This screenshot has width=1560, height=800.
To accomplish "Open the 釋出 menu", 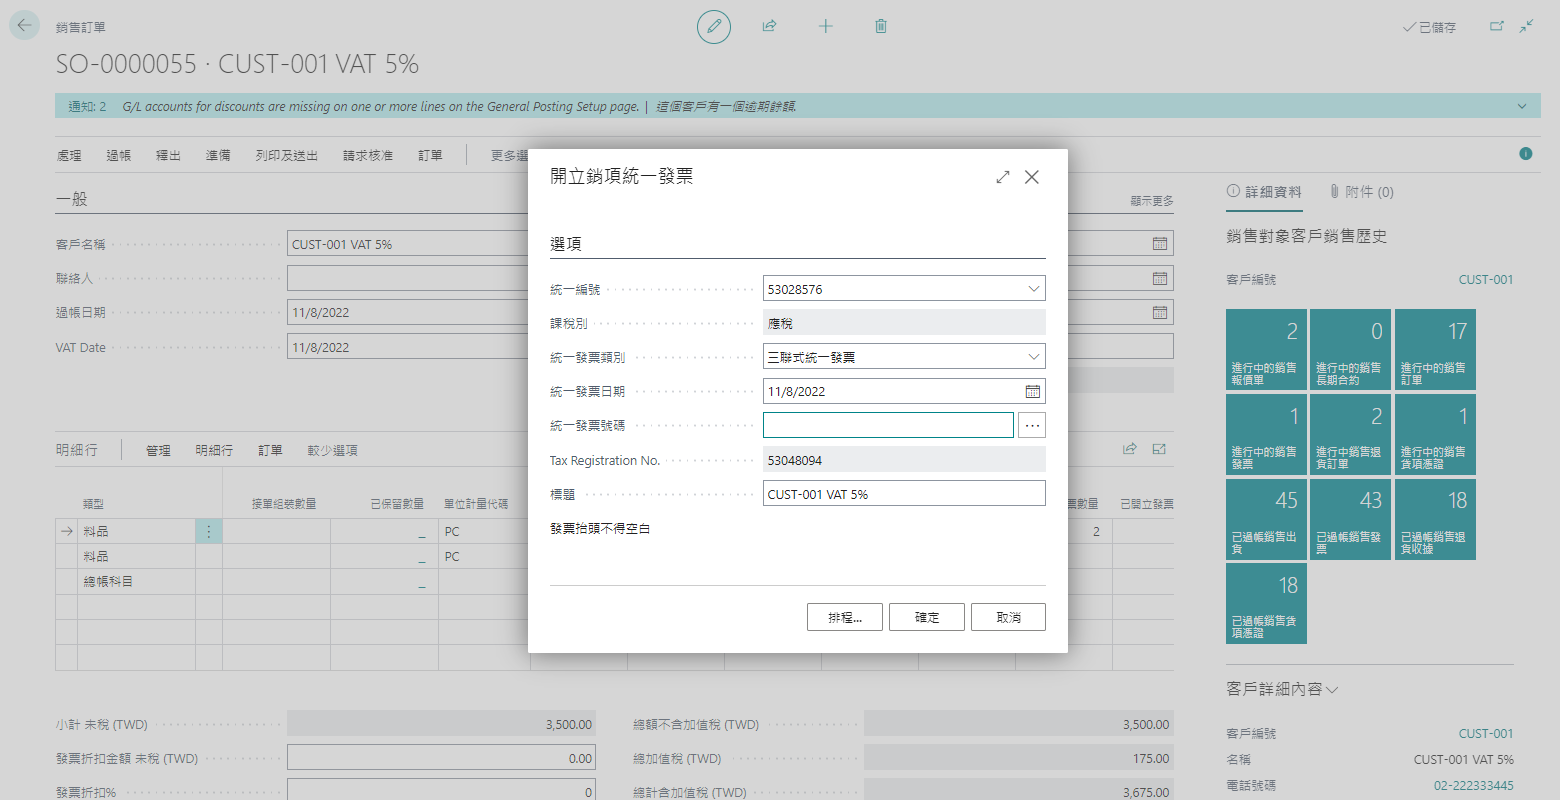I will [168, 156].
